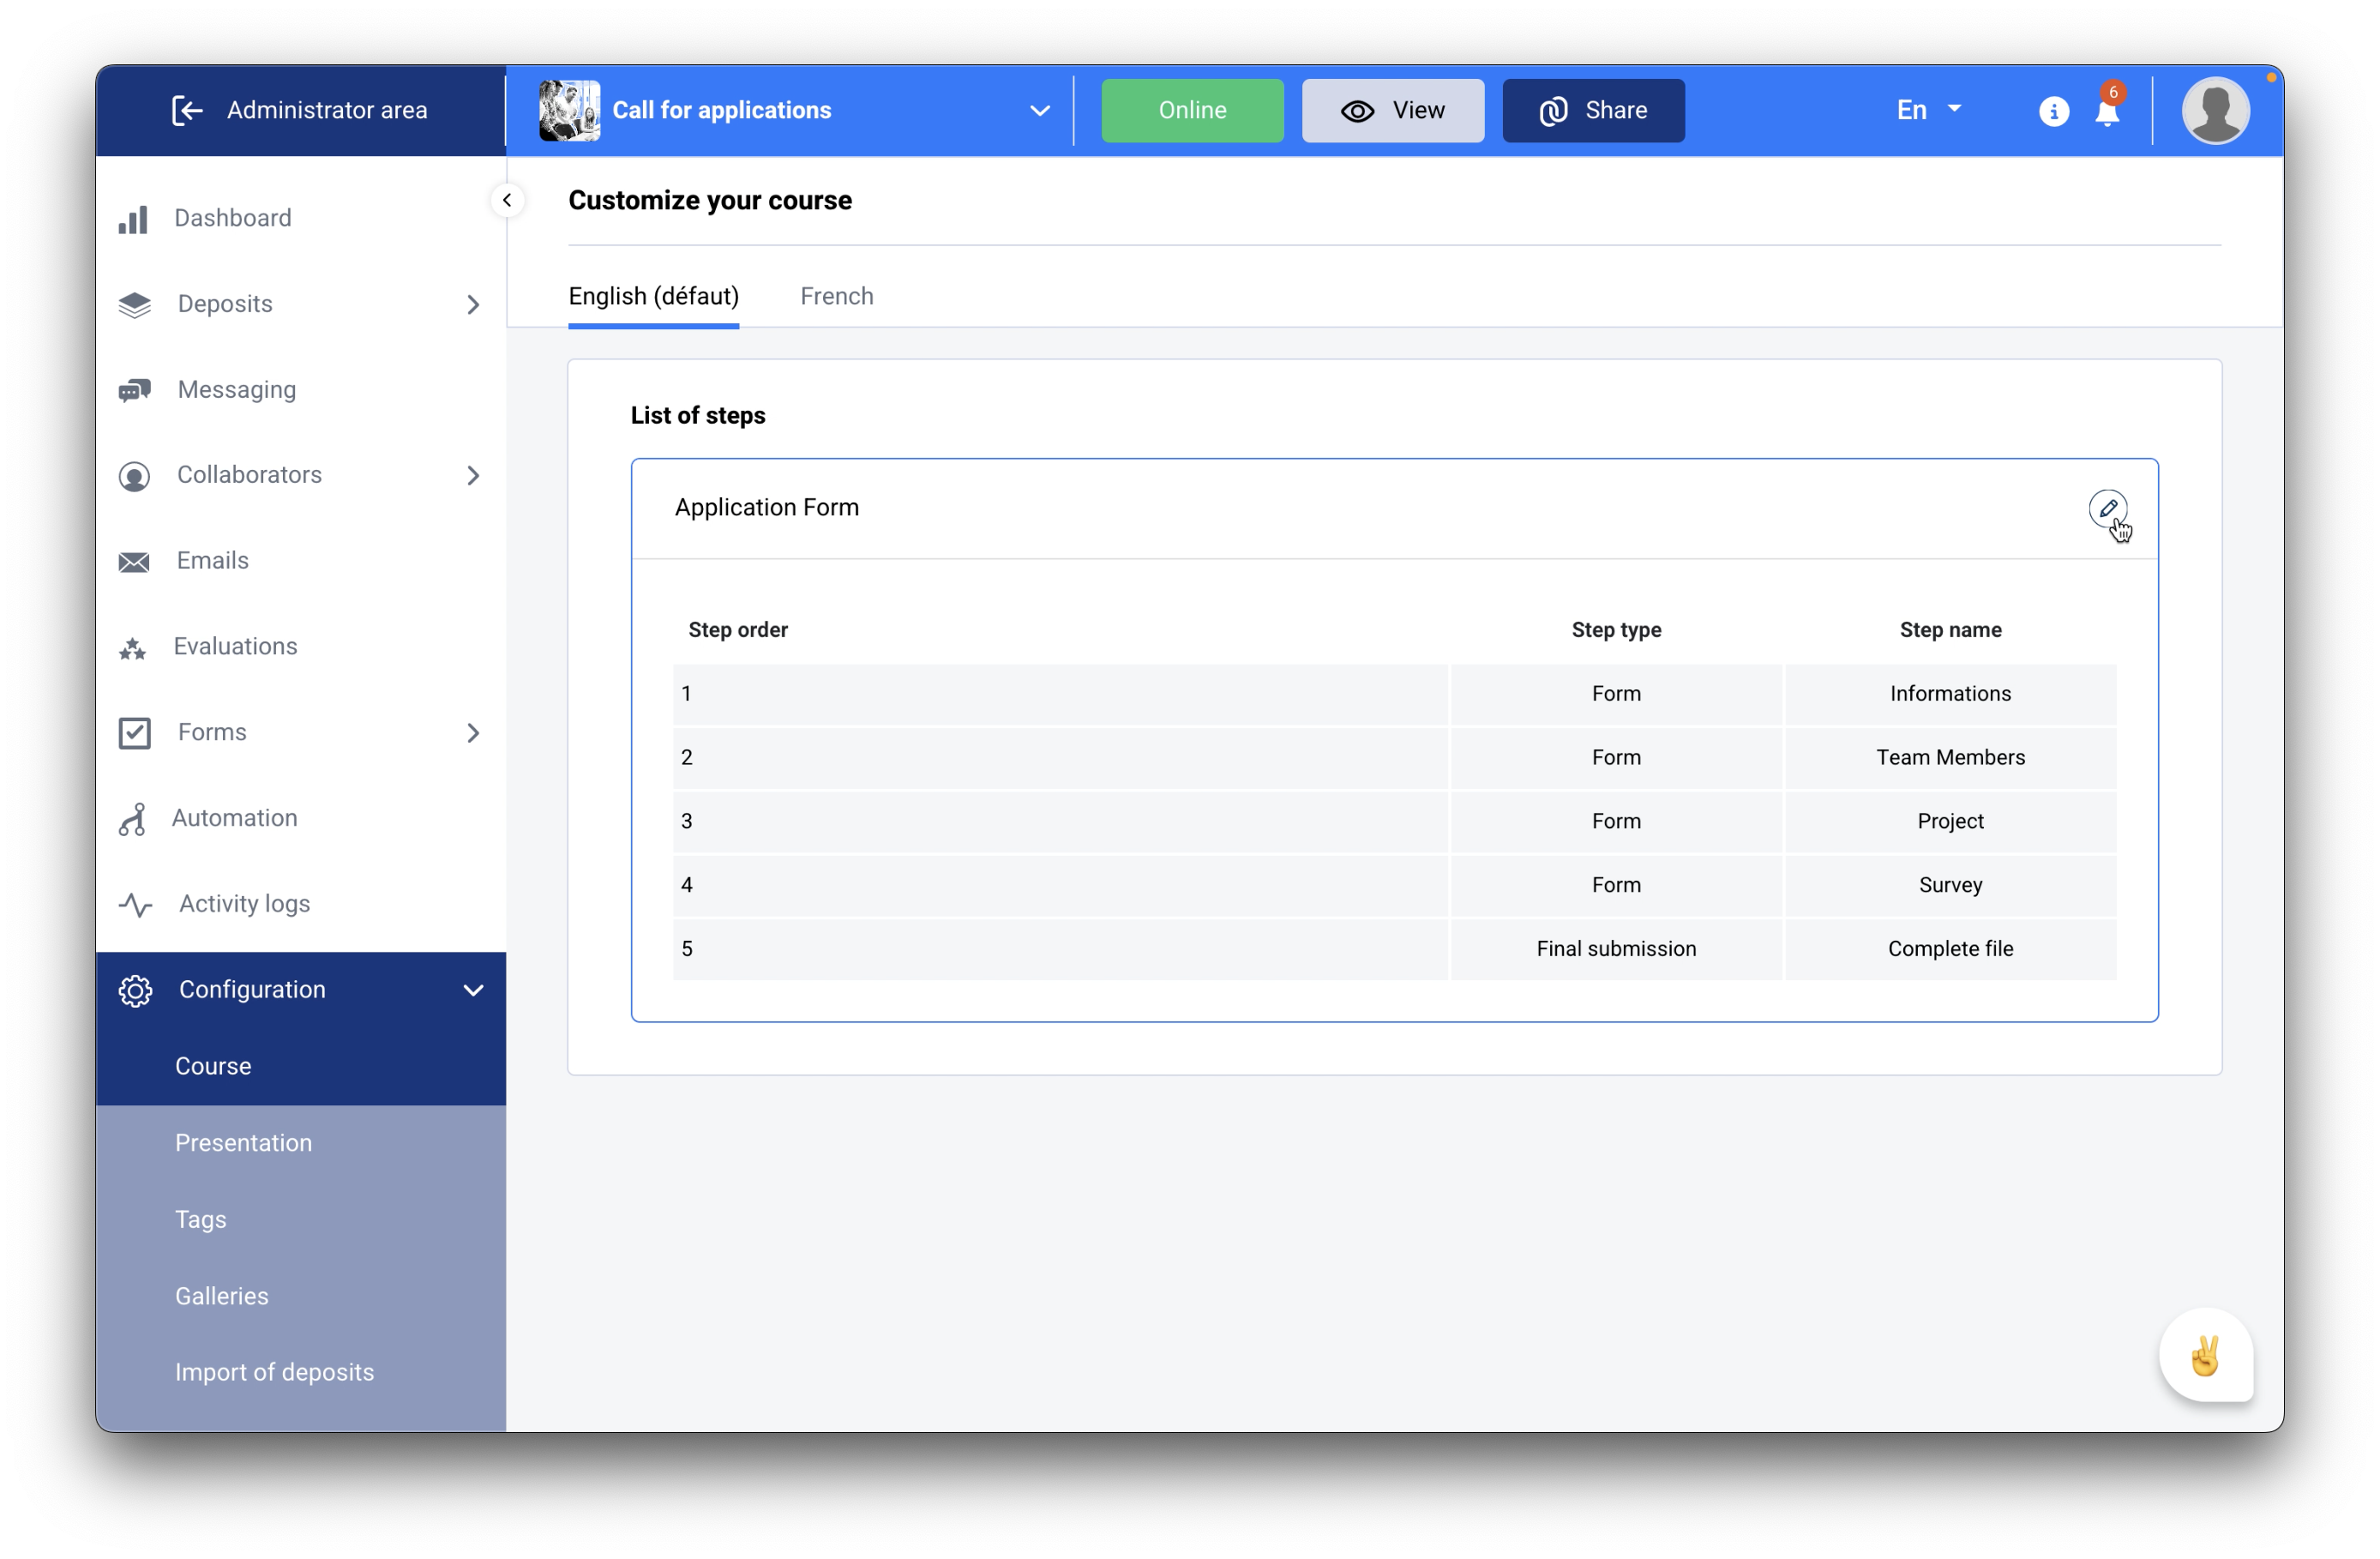This screenshot has height=1559, width=2380.
Task: Click the View button
Action: [1392, 110]
